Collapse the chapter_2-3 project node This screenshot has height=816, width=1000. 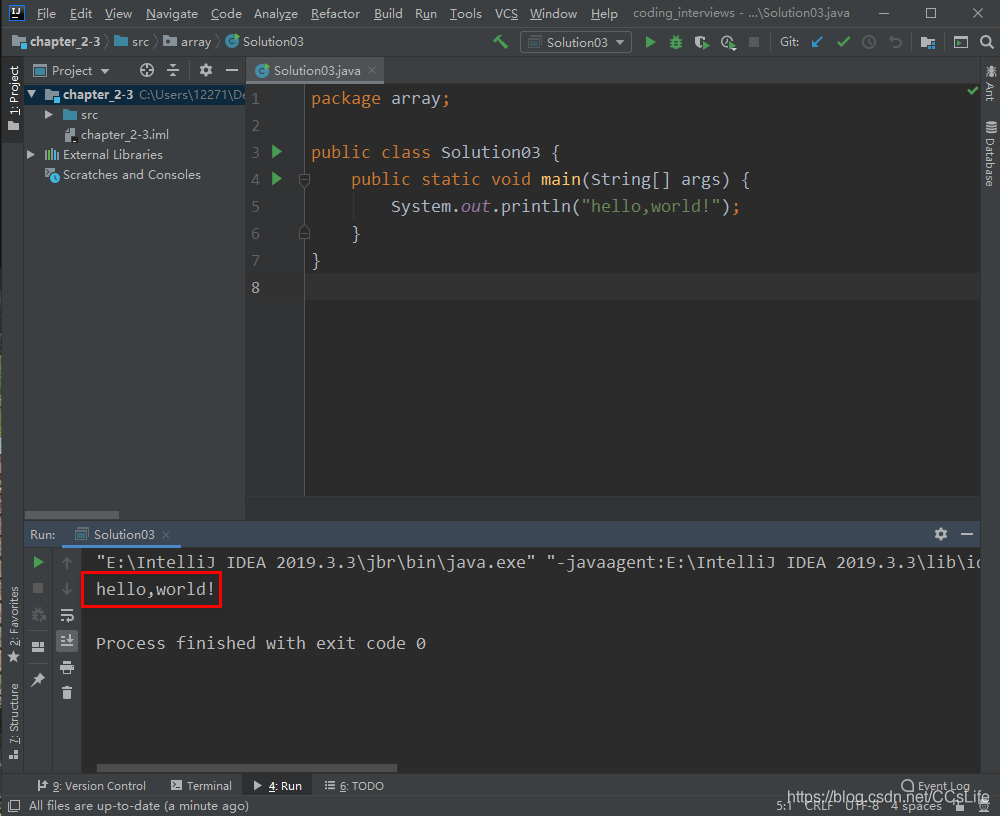tap(31, 94)
